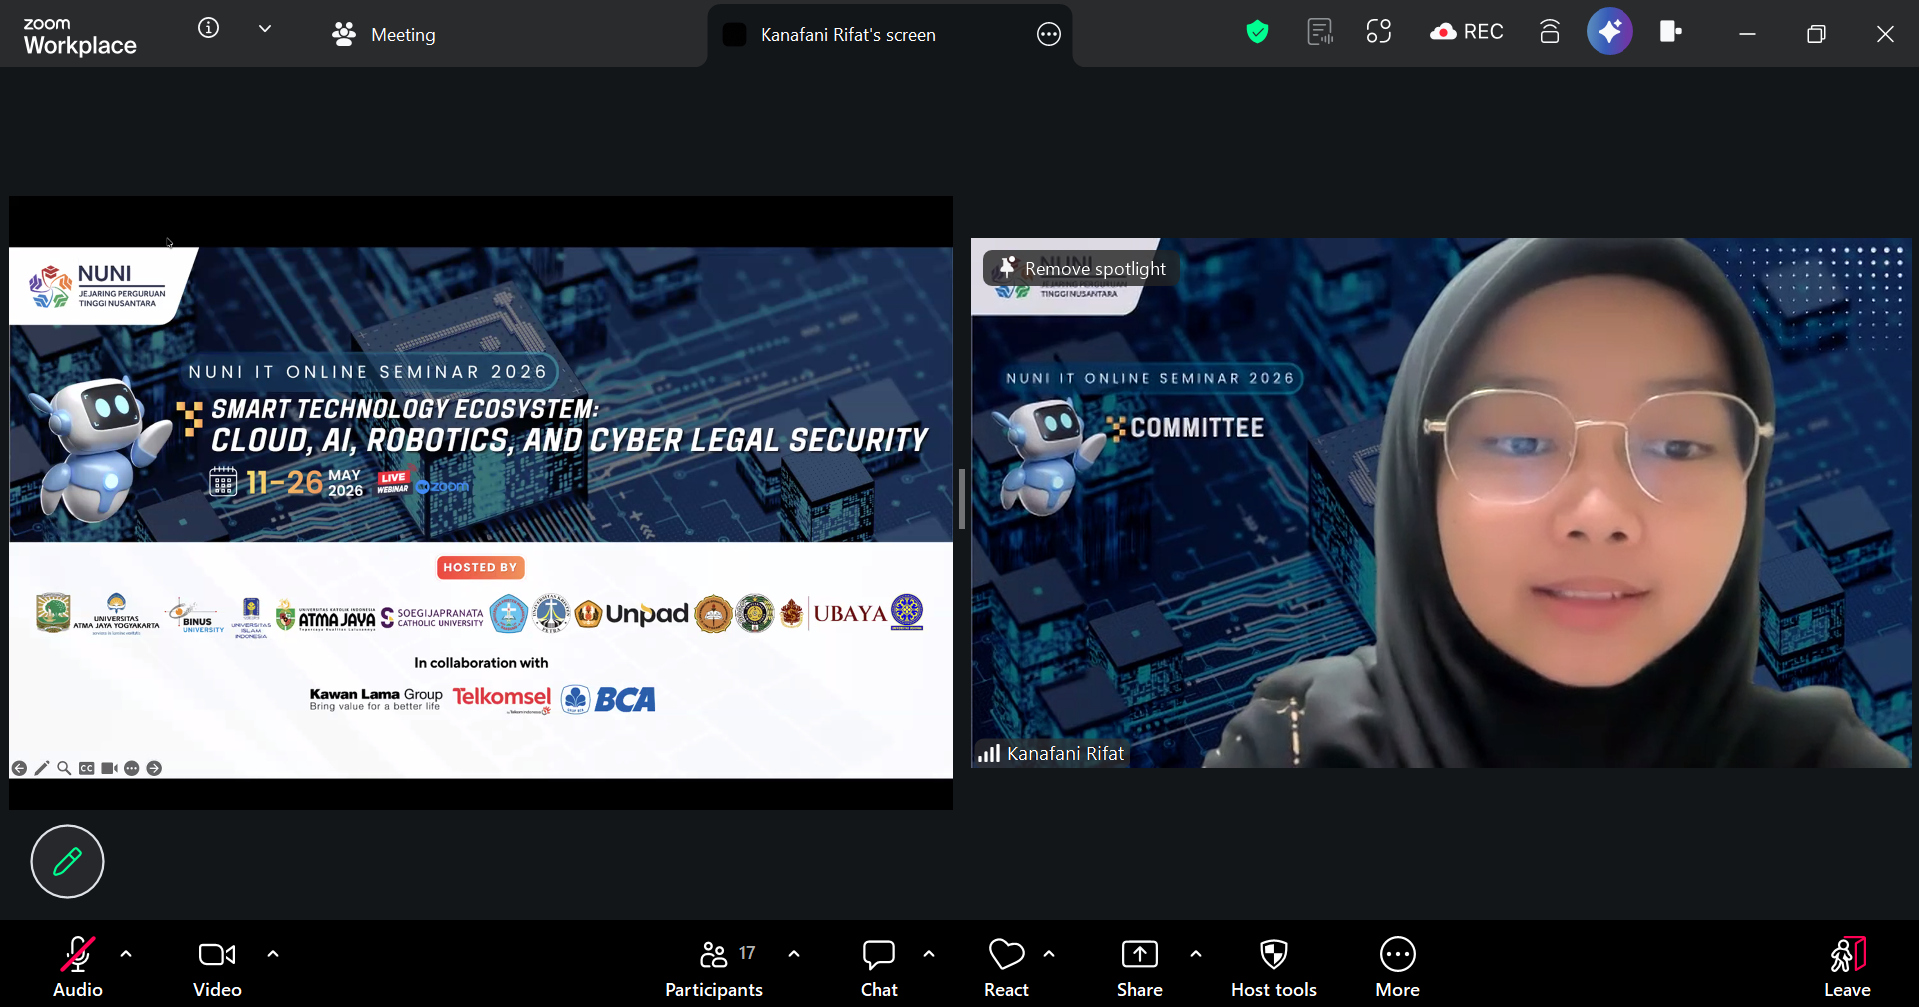Toggle the Video camera button
Viewport: 1919px width, 1007px height.
(x=217, y=967)
